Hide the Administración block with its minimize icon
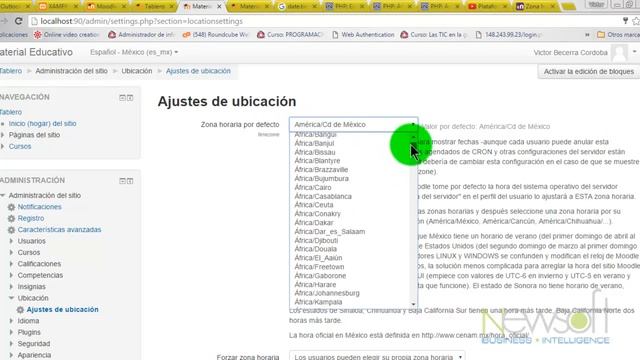Viewport: 640px width, 360px height. [x=122, y=181]
